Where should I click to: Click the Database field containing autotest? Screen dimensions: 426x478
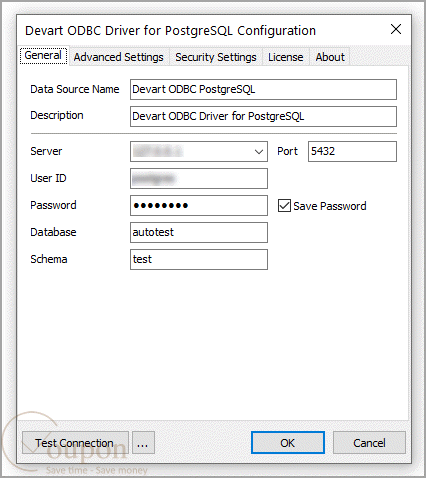(x=199, y=232)
